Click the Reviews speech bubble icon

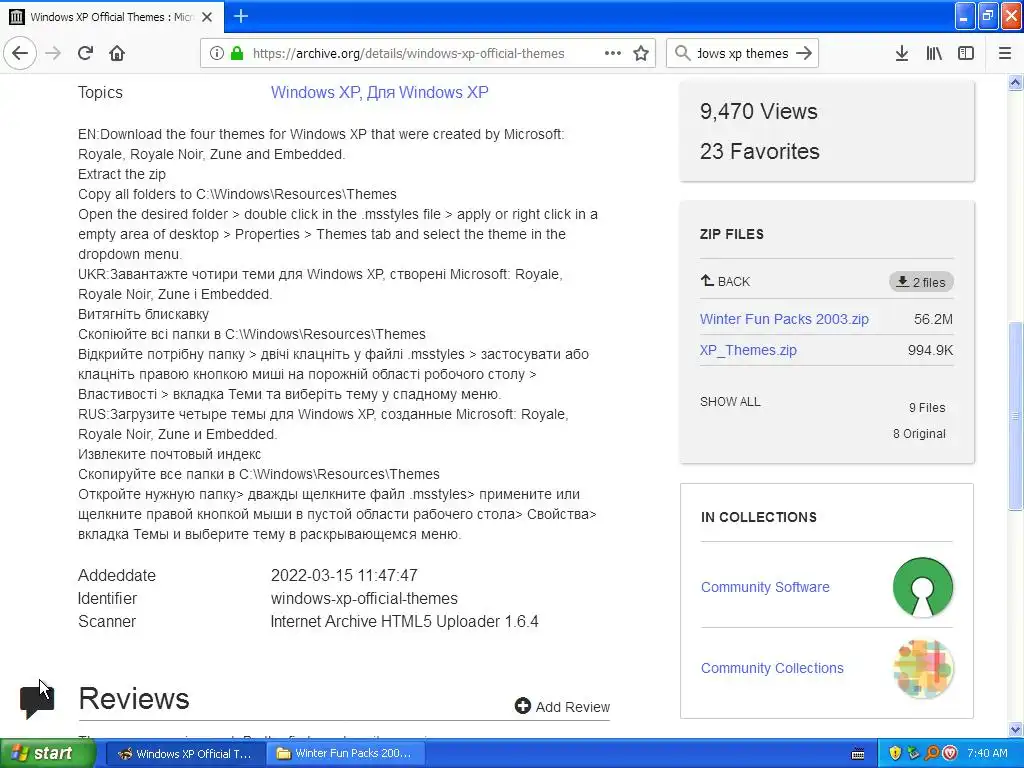pyautogui.click(x=37, y=701)
